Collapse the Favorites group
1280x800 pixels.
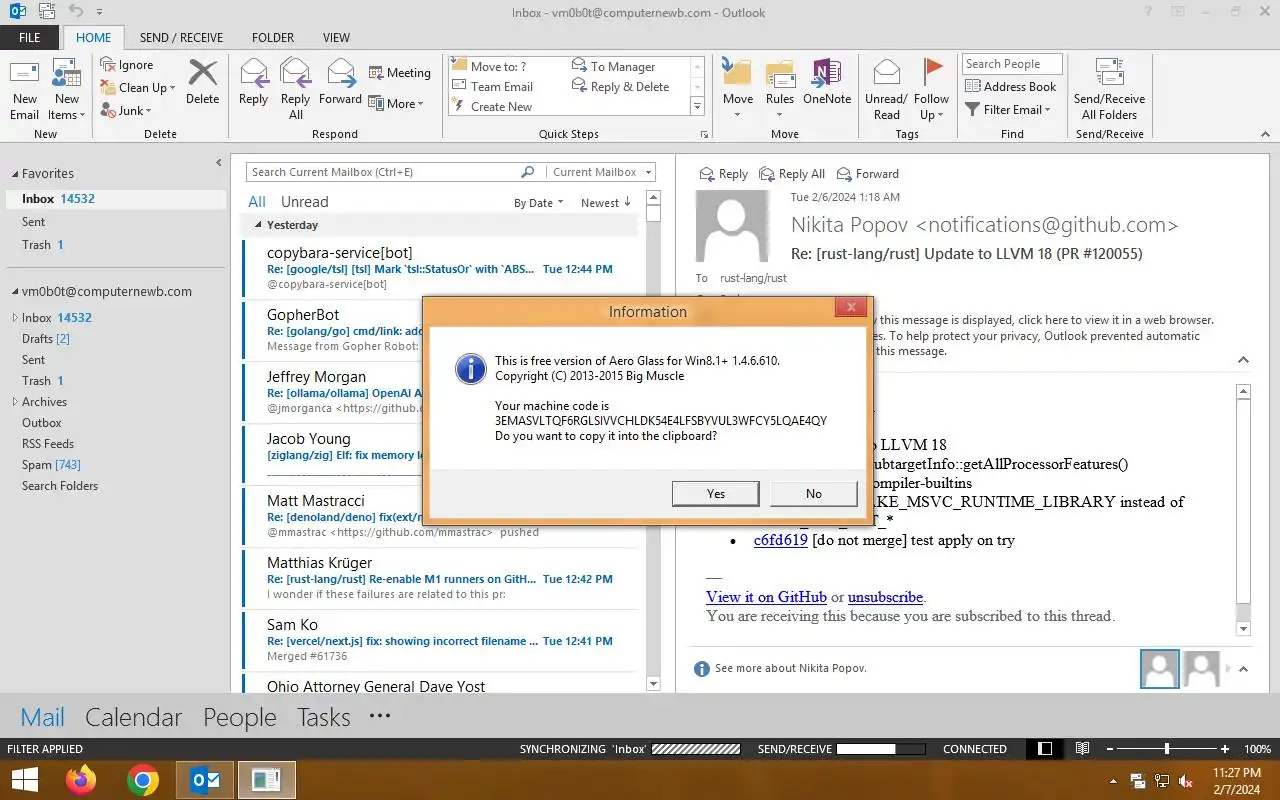(14, 174)
